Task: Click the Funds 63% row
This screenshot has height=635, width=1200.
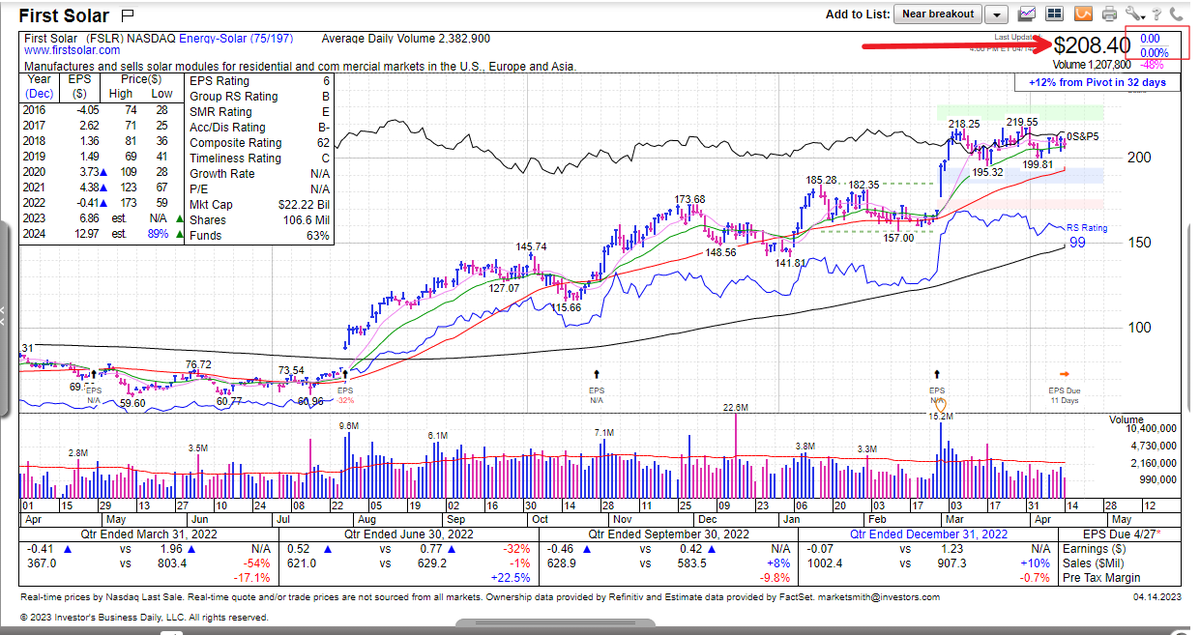Action: click(x=260, y=235)
